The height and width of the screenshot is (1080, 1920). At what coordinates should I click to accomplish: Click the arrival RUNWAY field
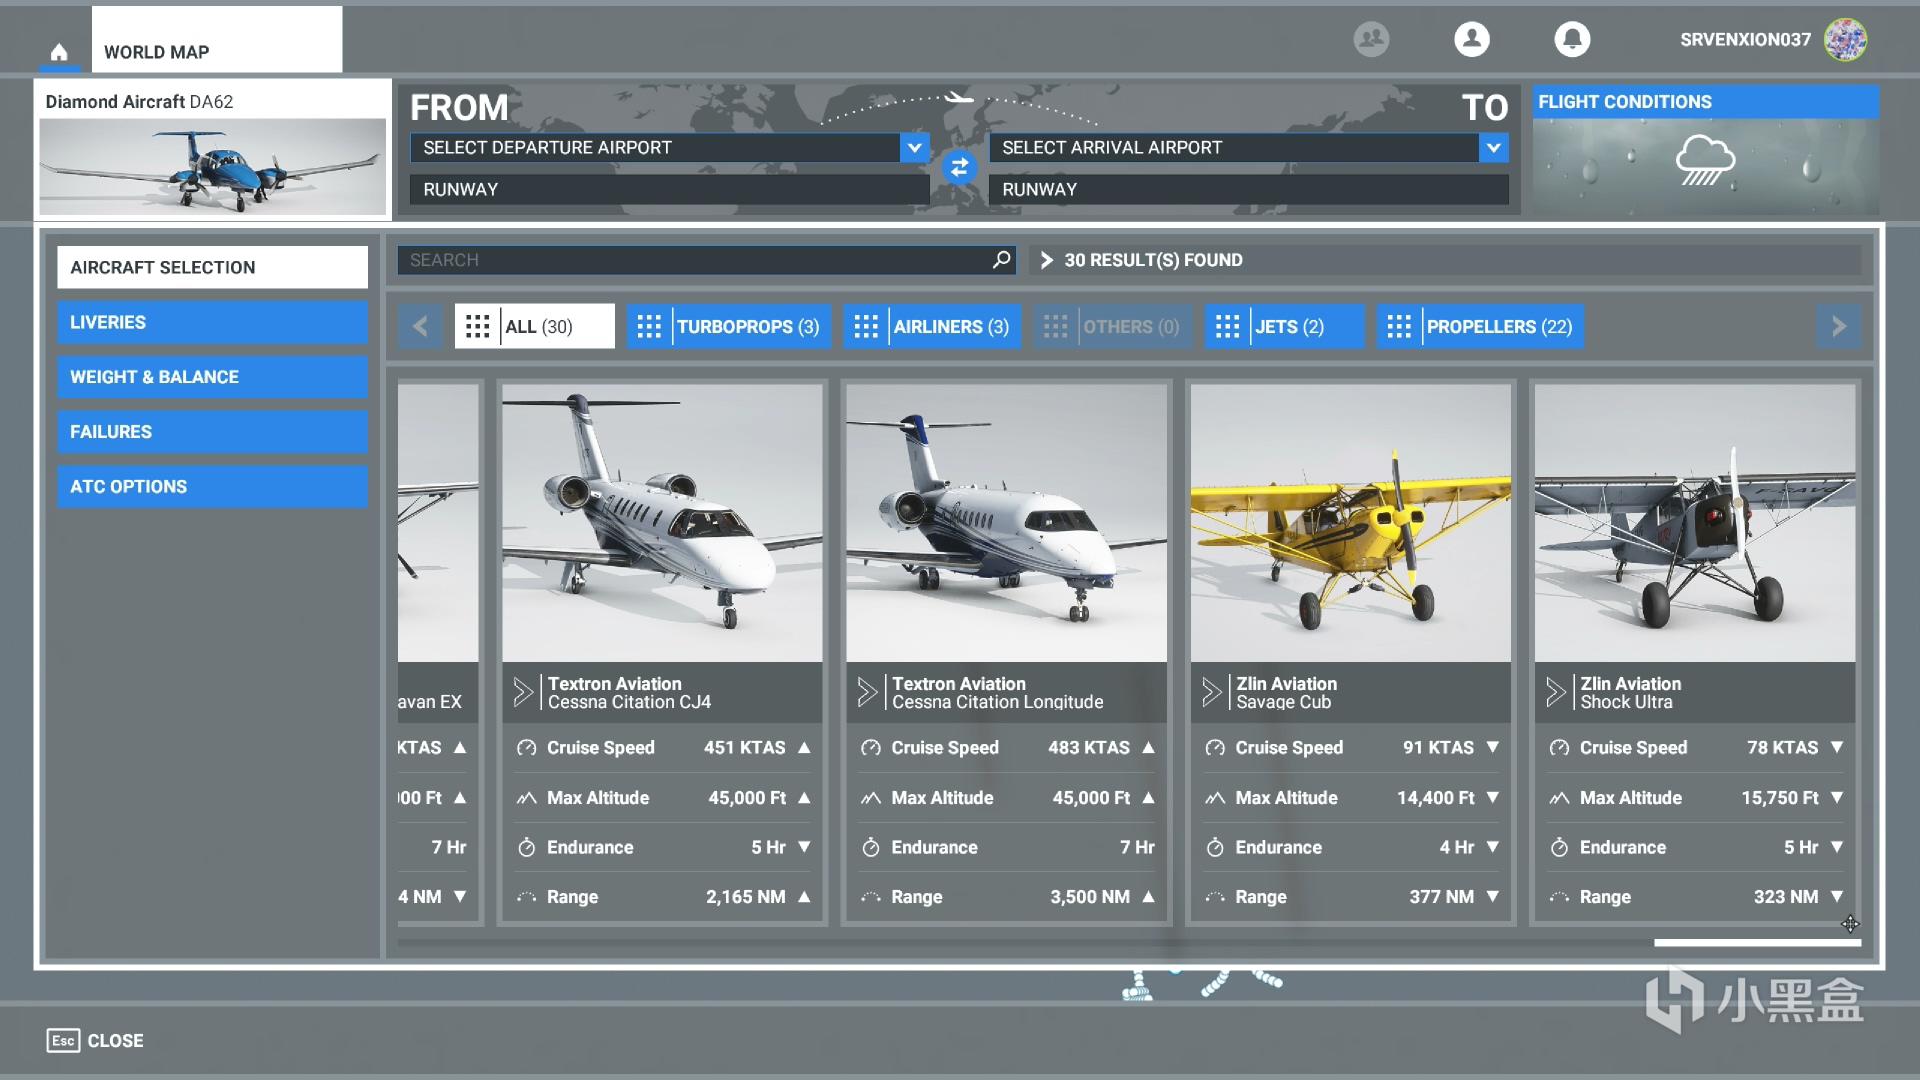(x=1248, y=190)
